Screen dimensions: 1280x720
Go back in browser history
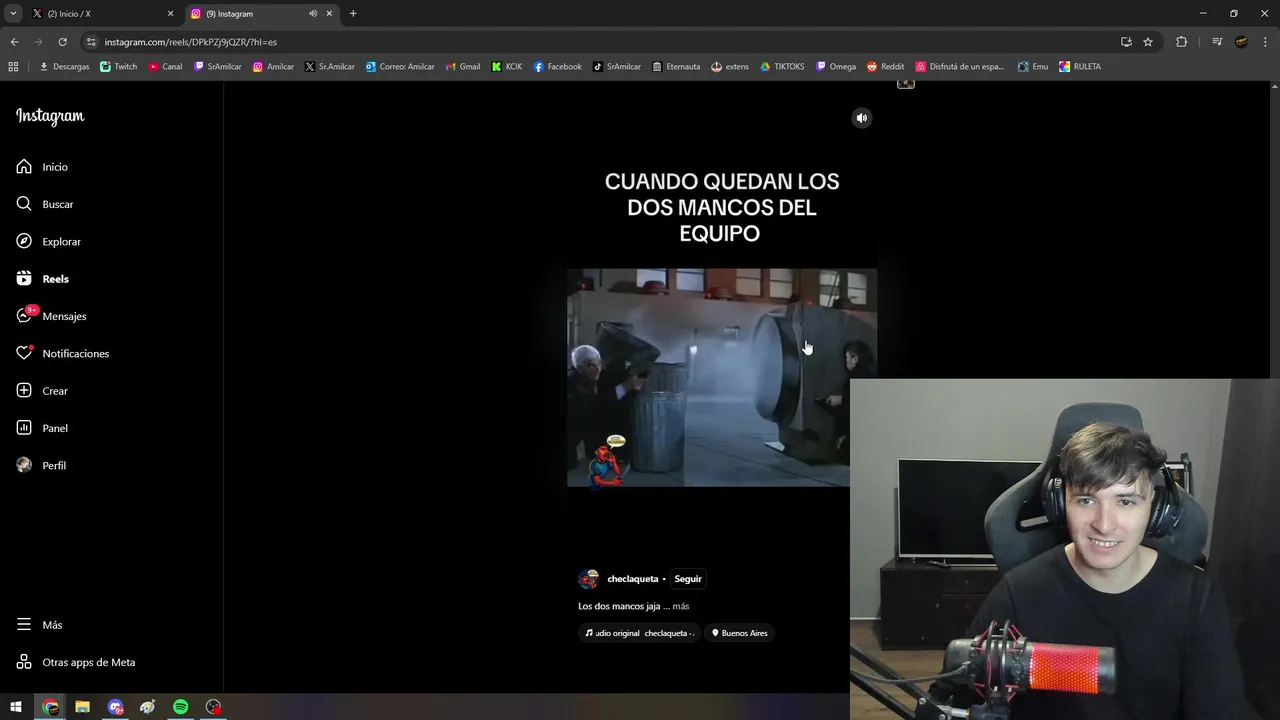point(14,42)
